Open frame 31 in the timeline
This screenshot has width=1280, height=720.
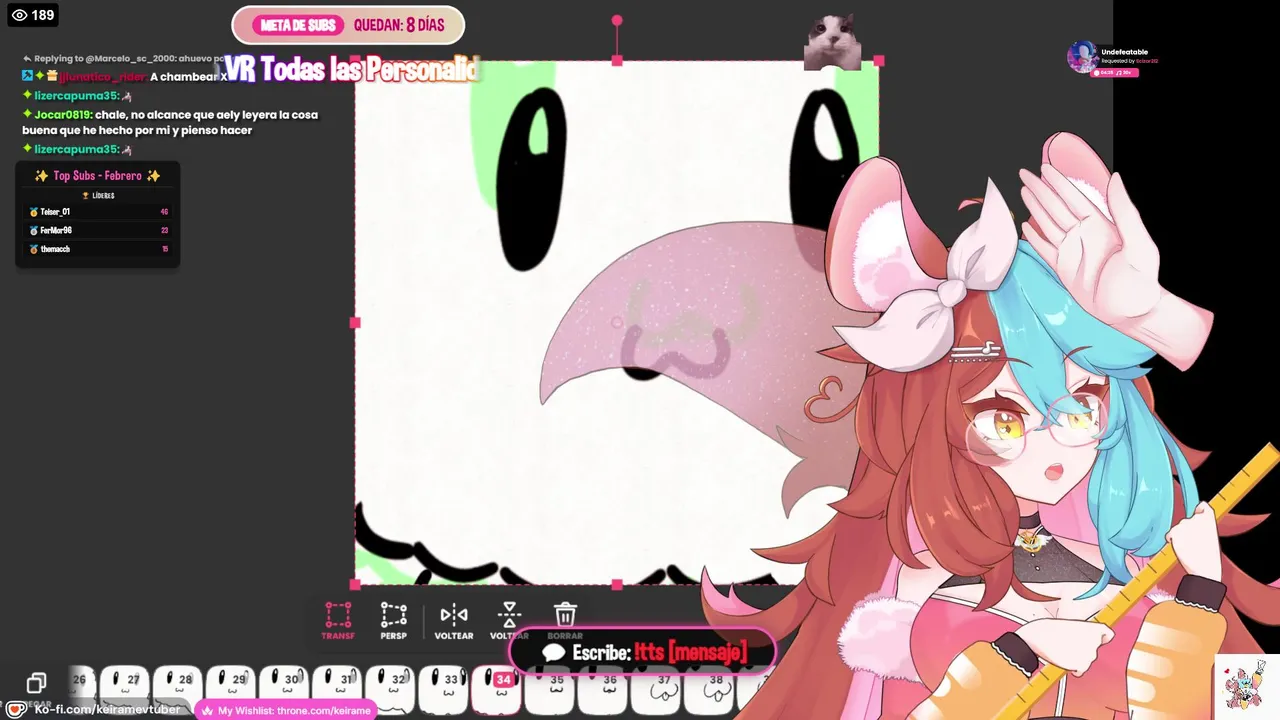[x=337, y=688]
